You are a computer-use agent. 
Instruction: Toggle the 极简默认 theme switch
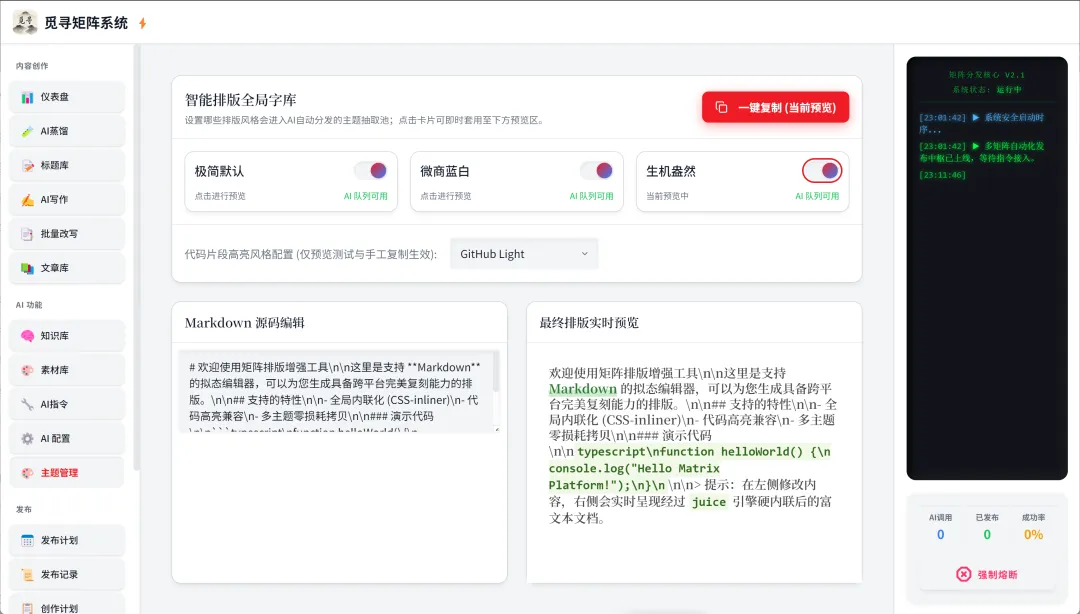click(371, 170)
